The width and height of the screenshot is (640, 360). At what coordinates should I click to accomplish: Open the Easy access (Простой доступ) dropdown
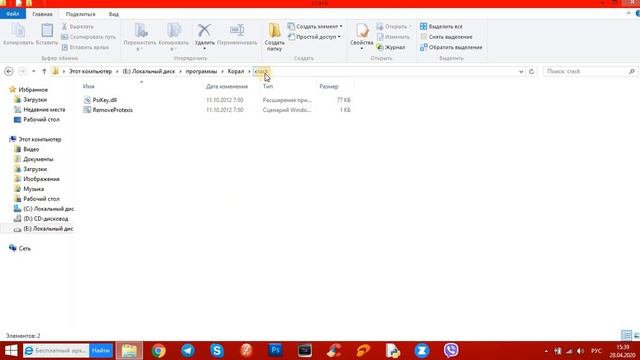[x=314, y=37]
